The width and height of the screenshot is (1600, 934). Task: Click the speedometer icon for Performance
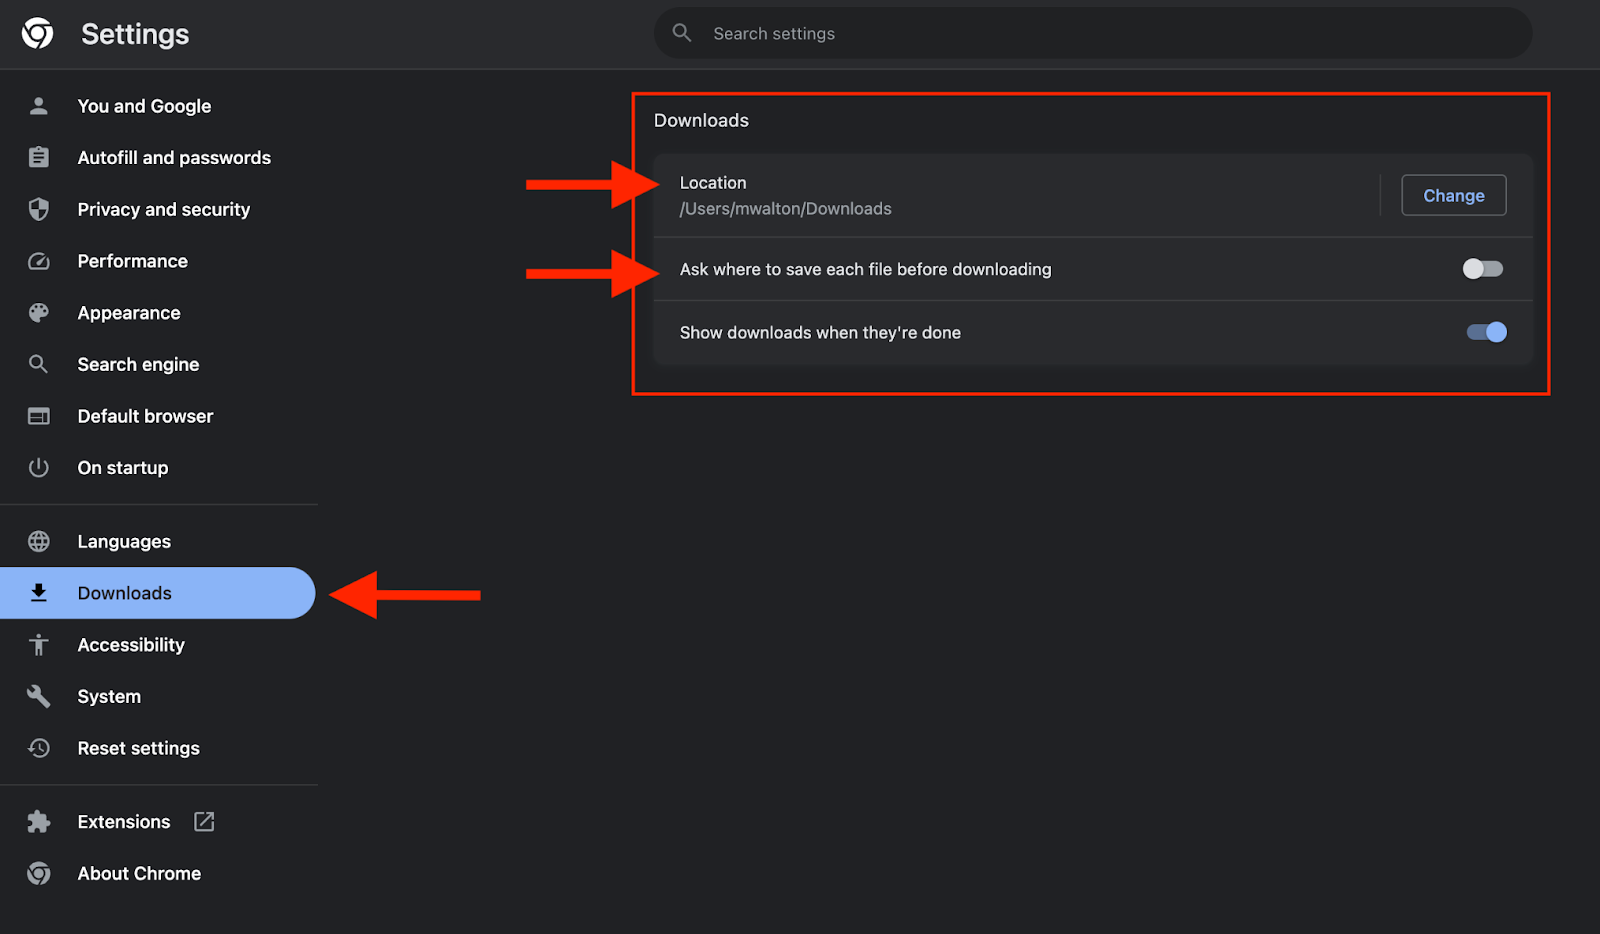[39, 261]
